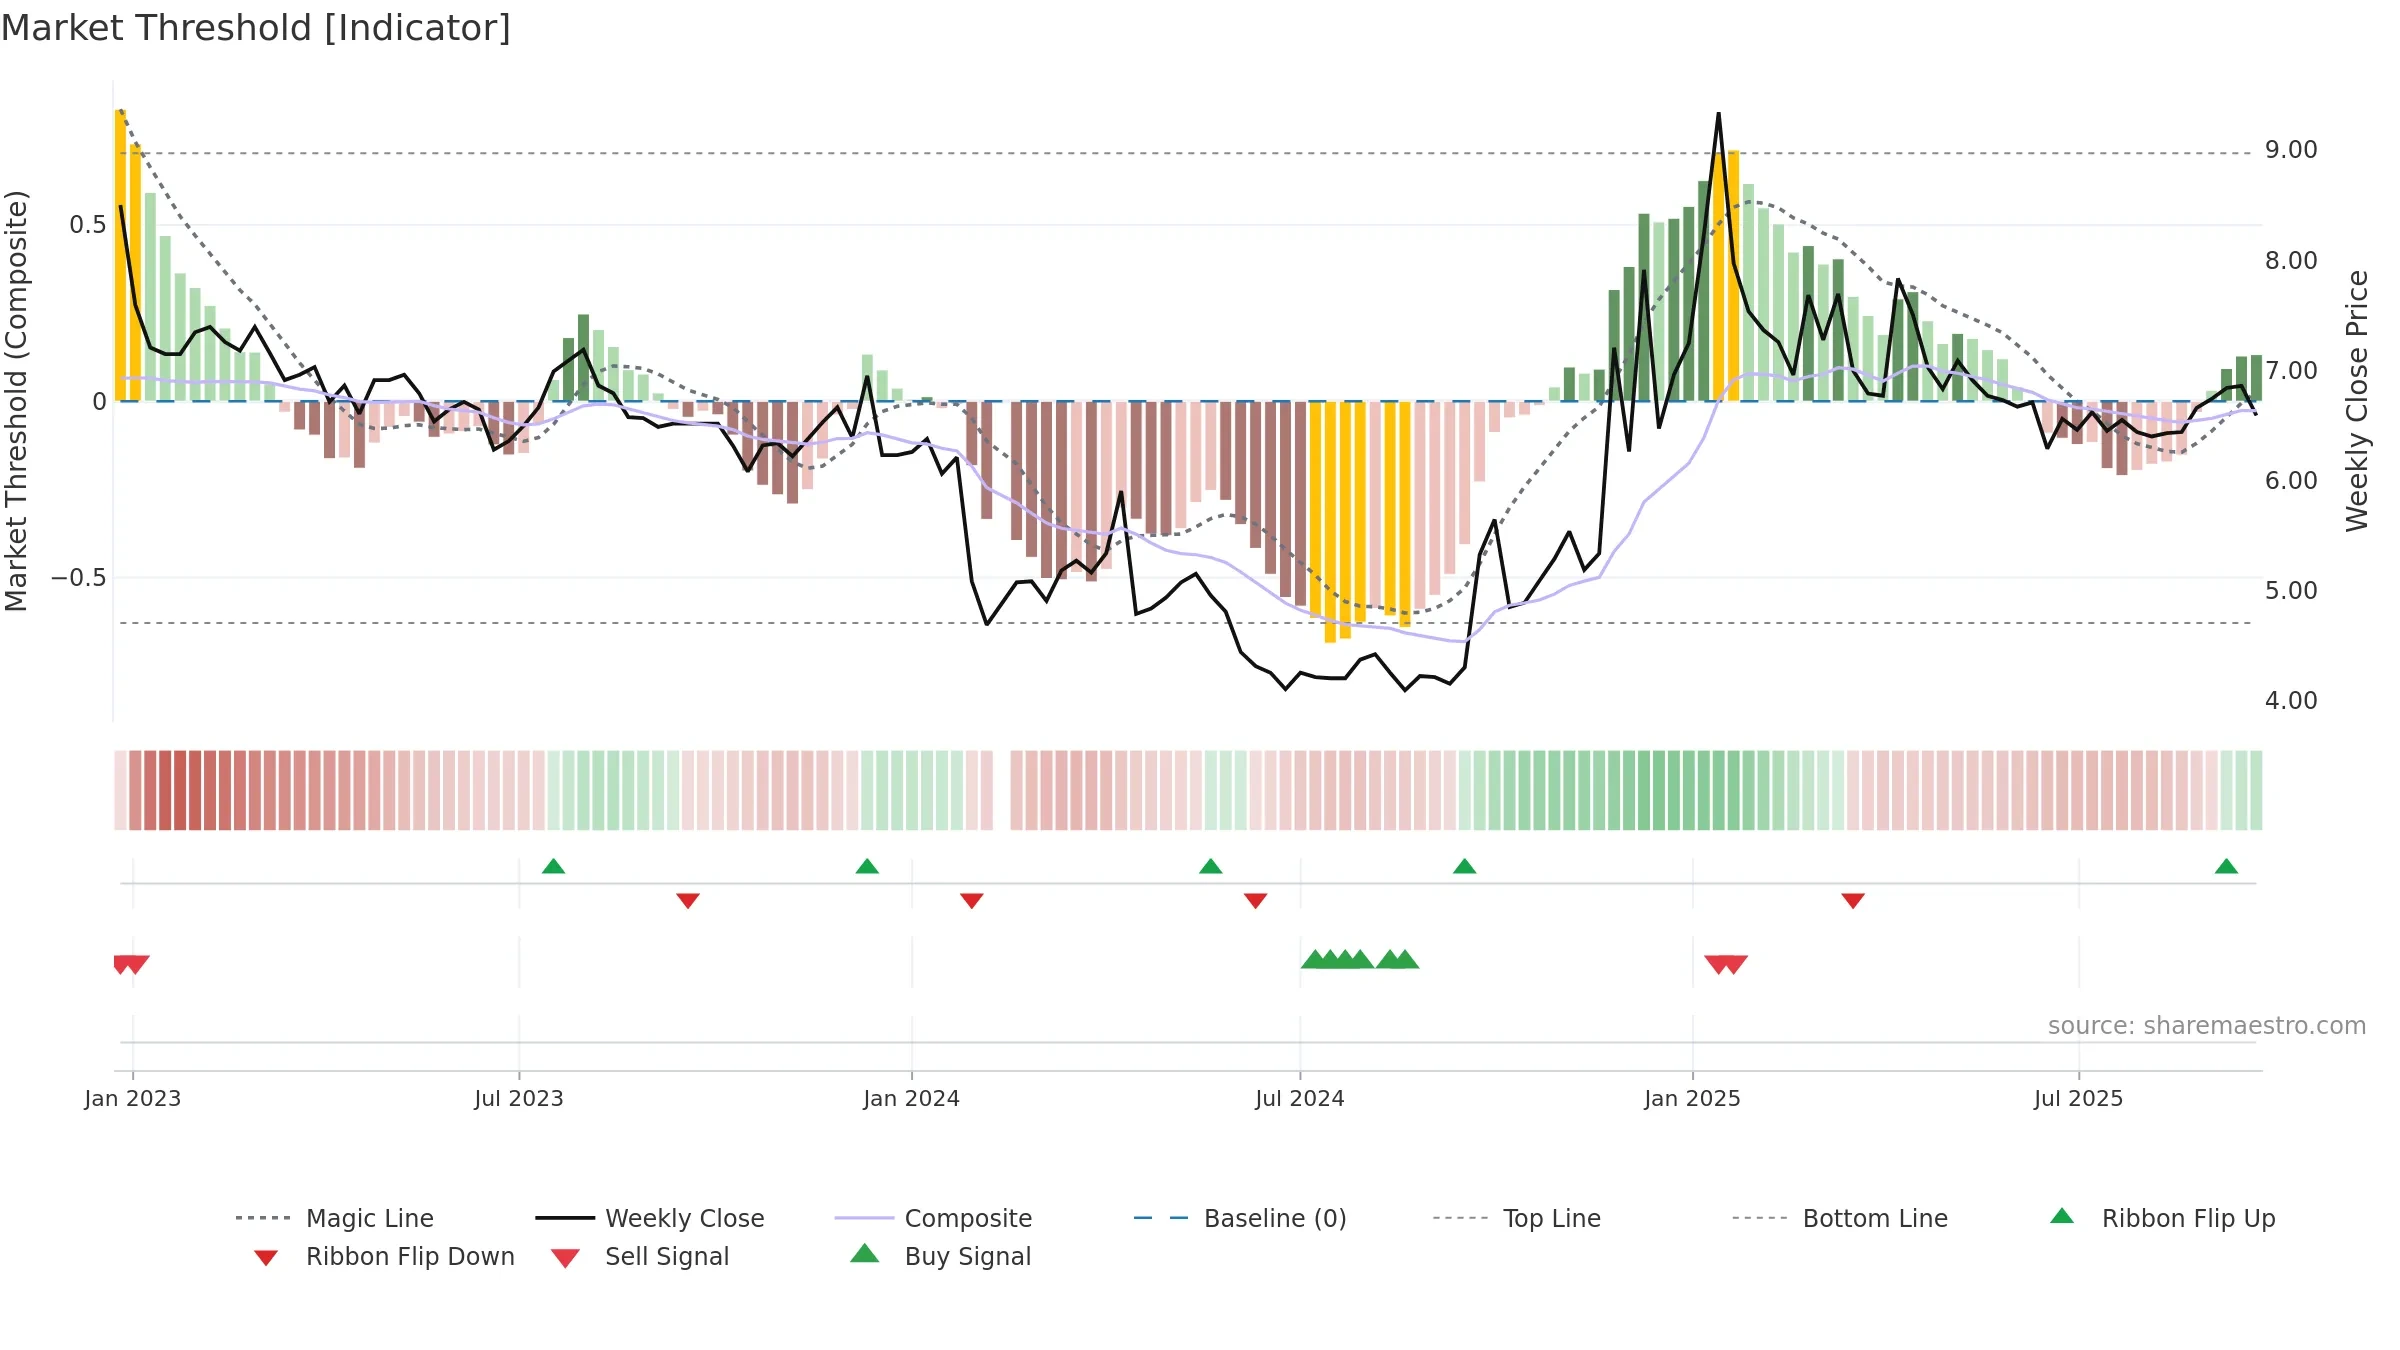Toggle the Weekly Close legend entry
Viewport: 2400px width, 1350px height.
click(x=650, y=1218)
